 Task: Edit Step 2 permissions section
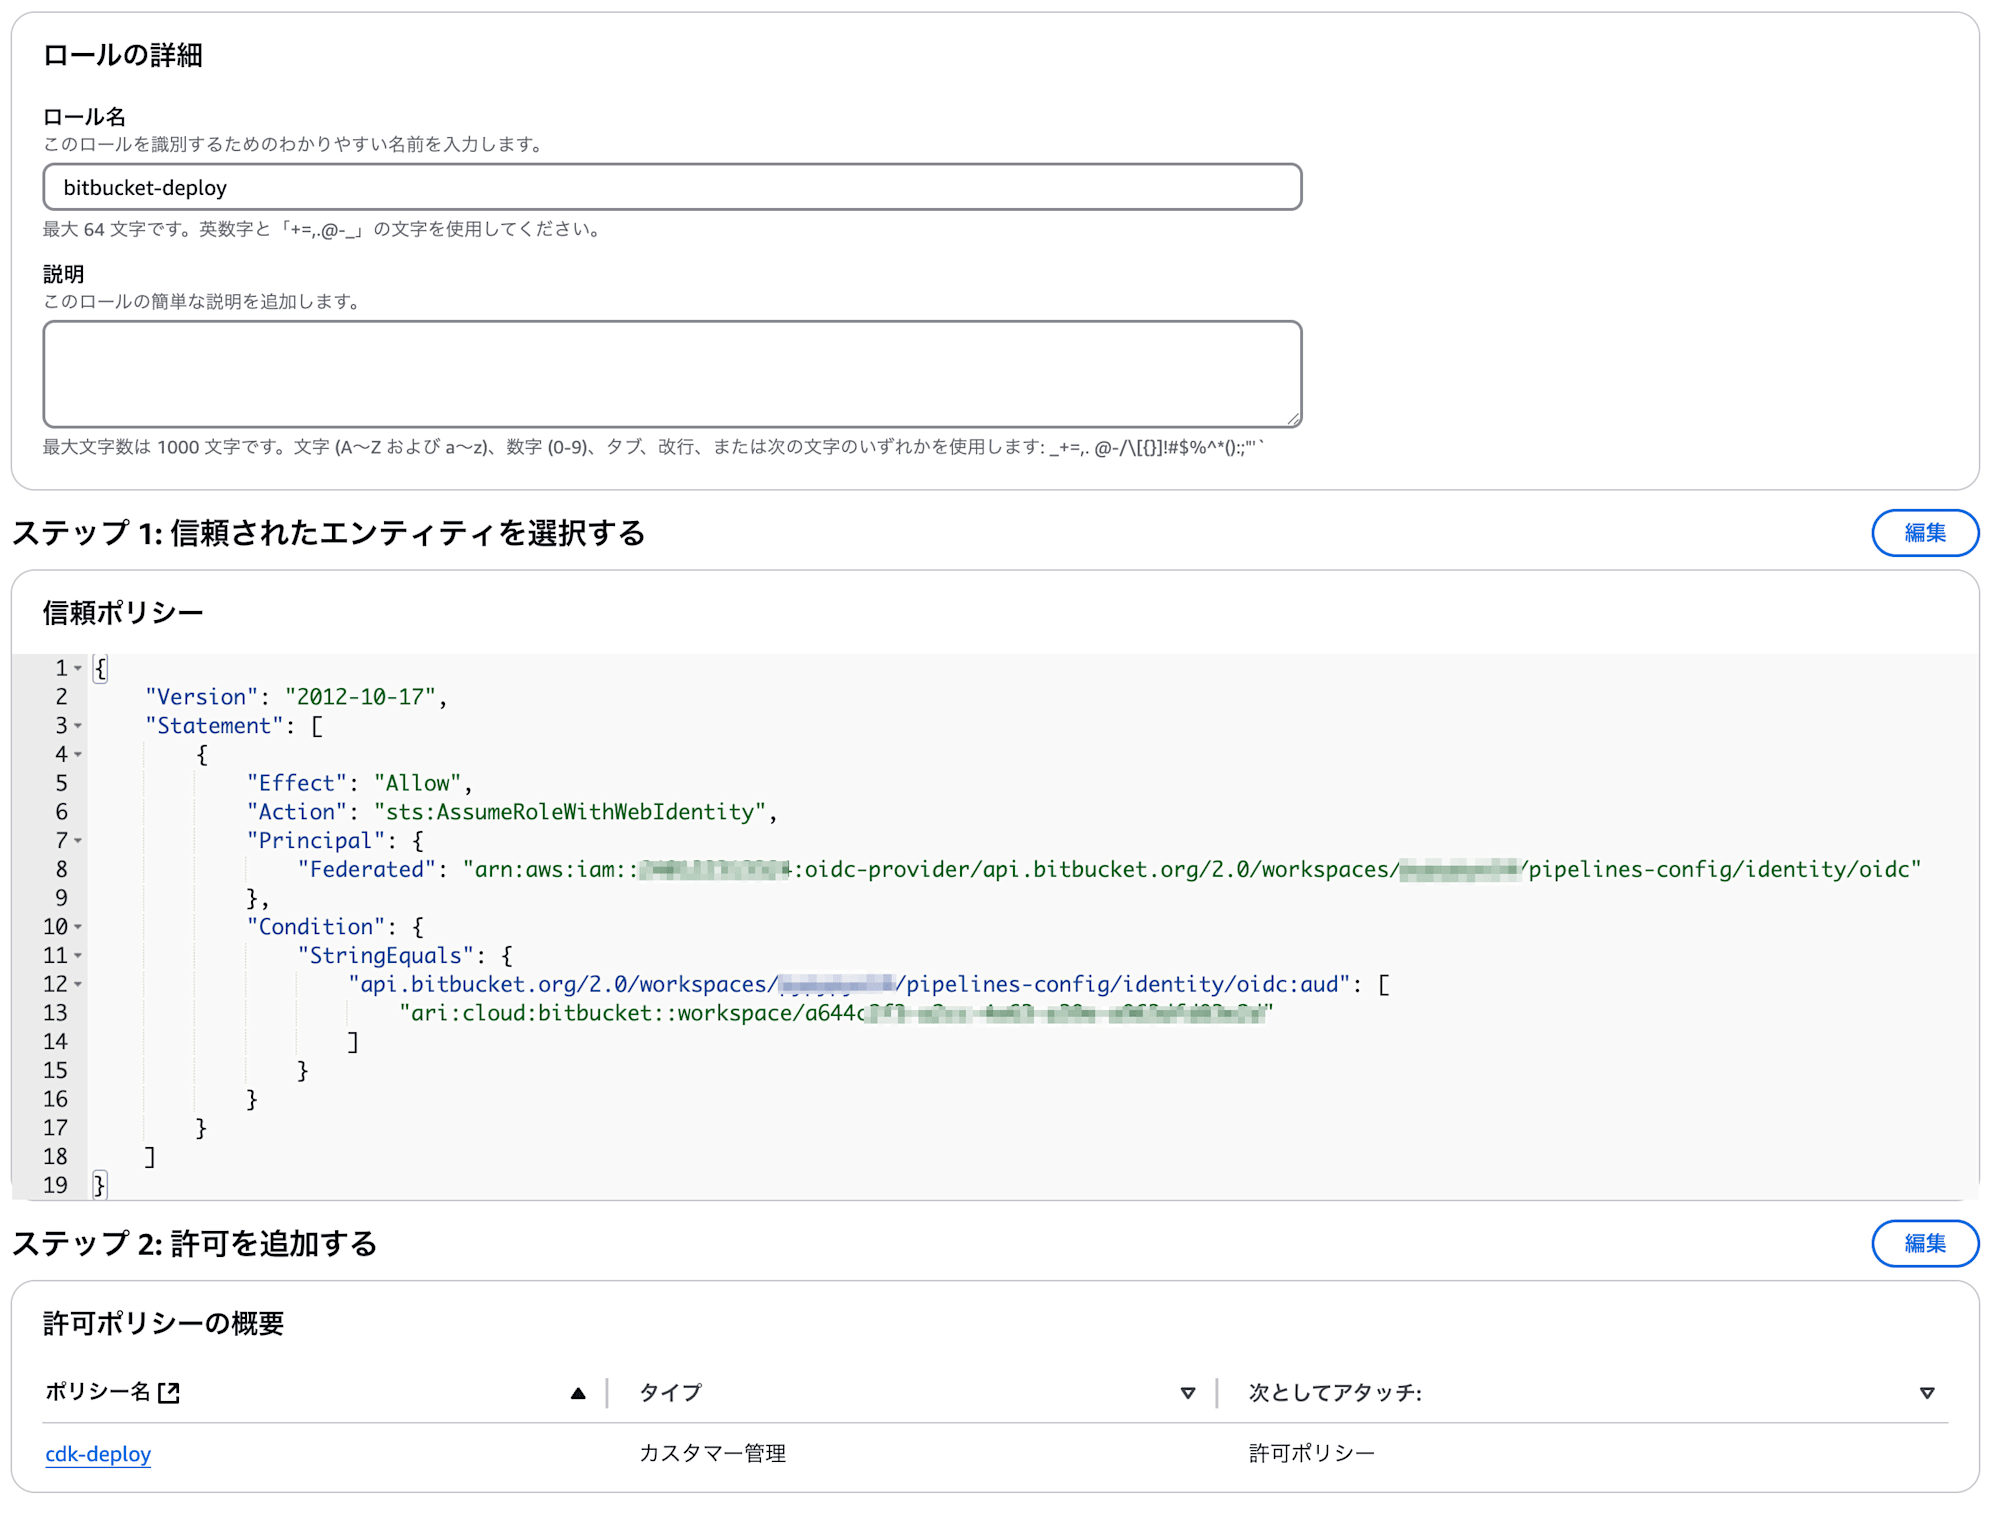click(1924, 1243)
